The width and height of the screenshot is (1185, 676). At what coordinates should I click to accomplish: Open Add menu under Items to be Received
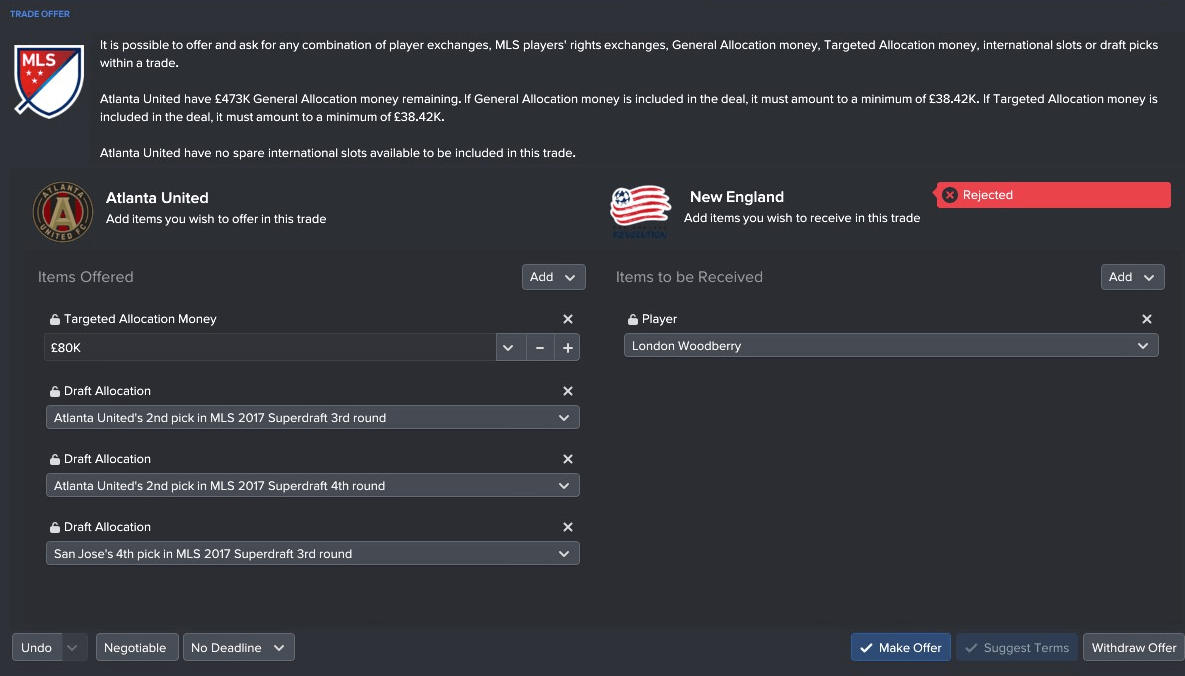pyautogui.click(x=1132, y=277)
